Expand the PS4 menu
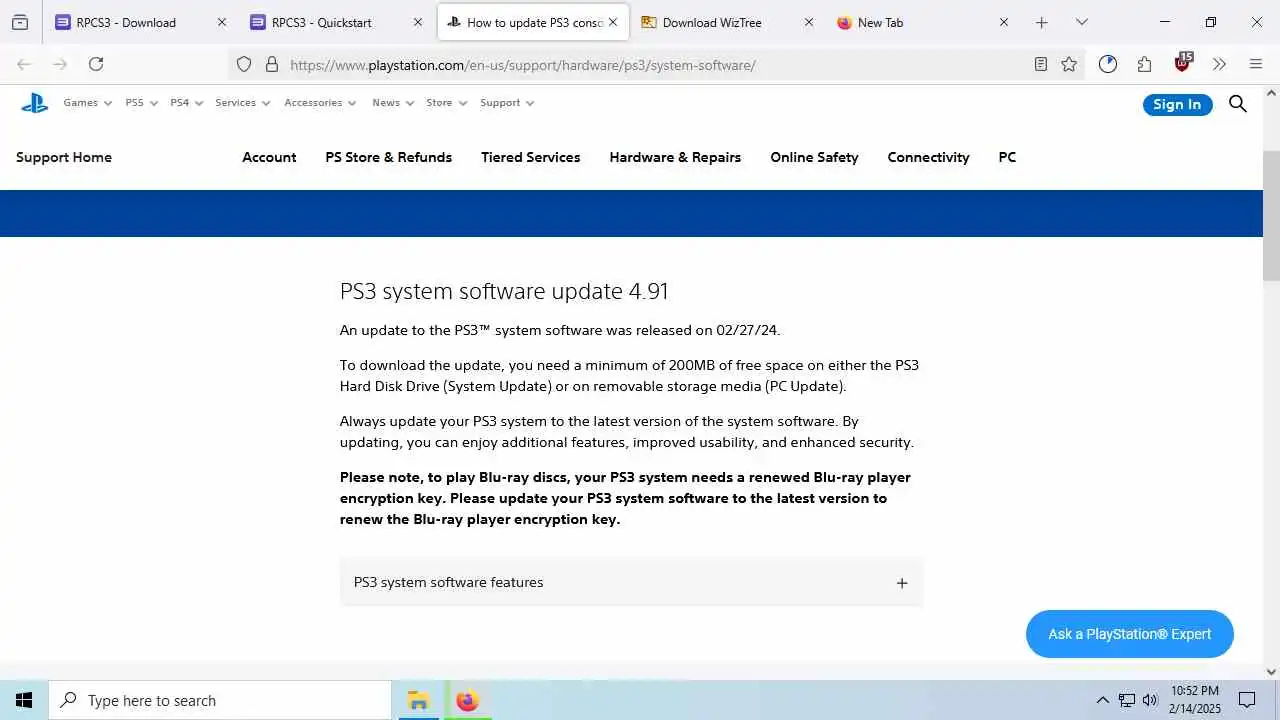1280x720 pixels. 187,103
